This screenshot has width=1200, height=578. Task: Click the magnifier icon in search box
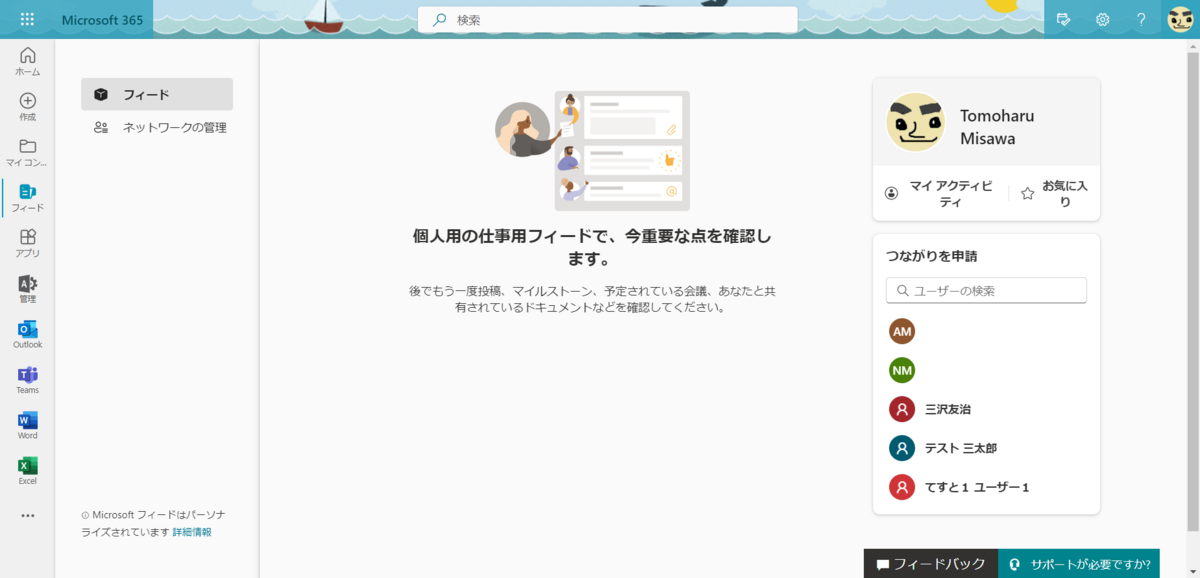439,19
